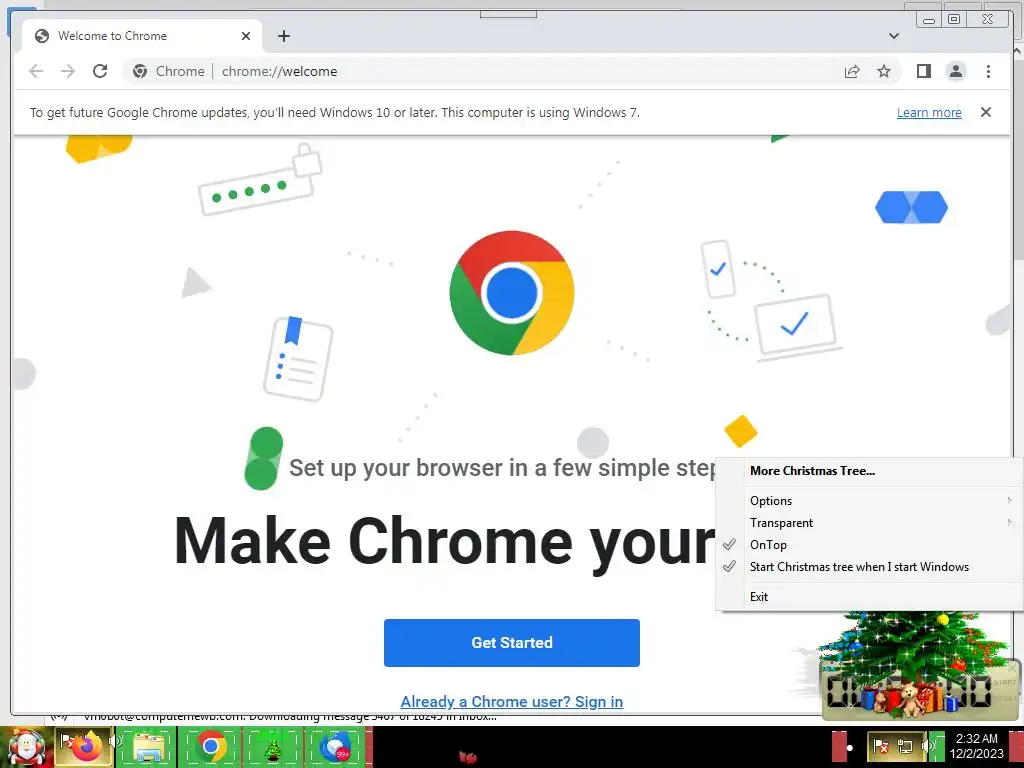The width and height of the screenshot is (1024, 768).
Task: Open the clock showing 2:32 AM
Action: coord(977,746)
